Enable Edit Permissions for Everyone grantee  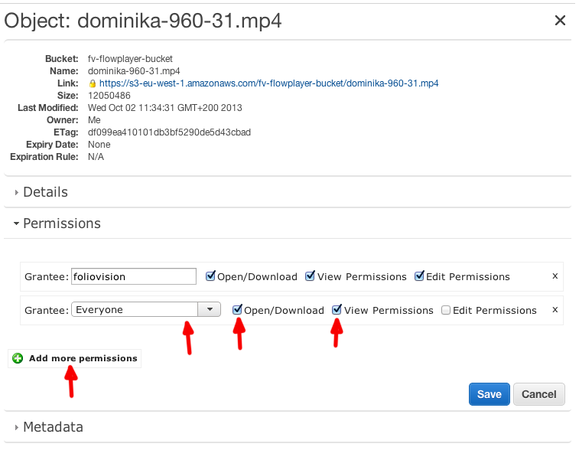(446, 310)
